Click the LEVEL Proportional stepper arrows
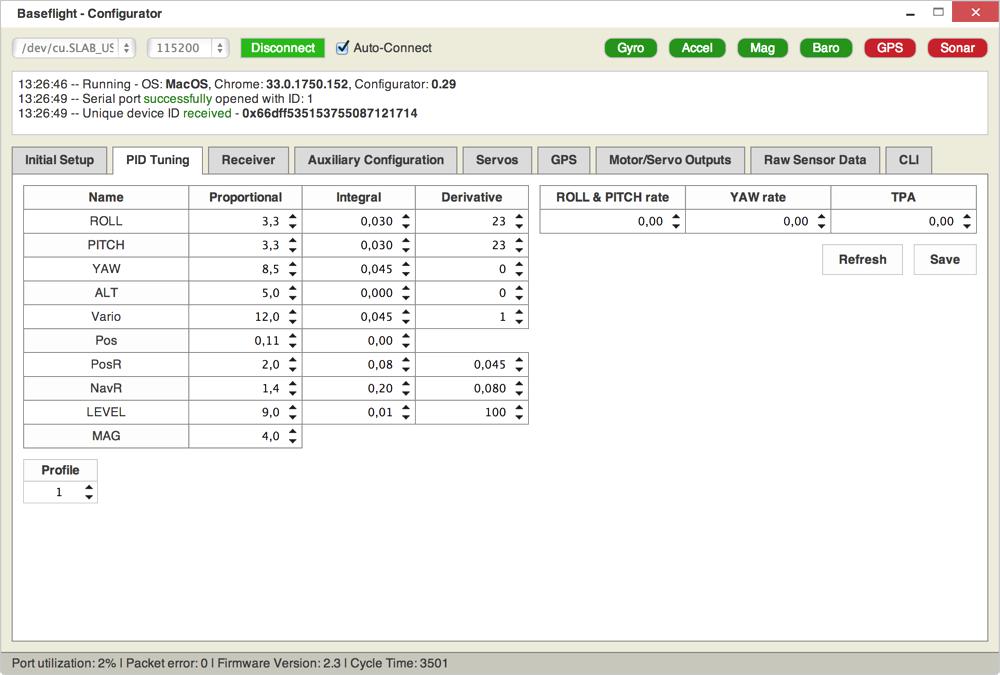The image size is (1000, 675). [x=292, y=412]
